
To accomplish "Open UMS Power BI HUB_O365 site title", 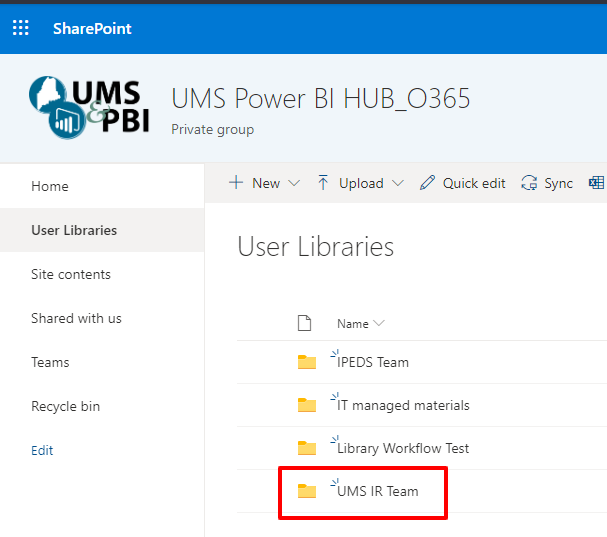I will coord(321,98).
